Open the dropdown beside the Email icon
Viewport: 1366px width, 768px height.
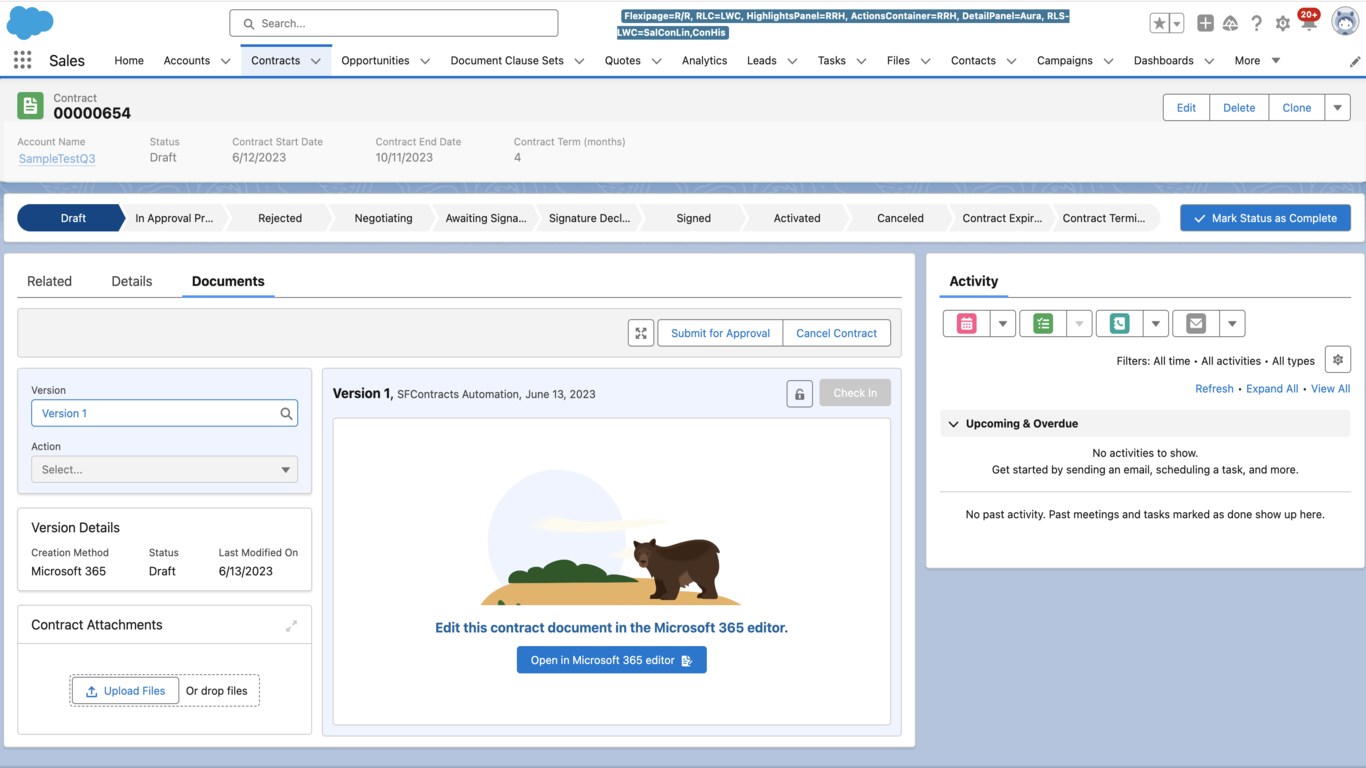pyautogui.click(x=1232, y=324)
